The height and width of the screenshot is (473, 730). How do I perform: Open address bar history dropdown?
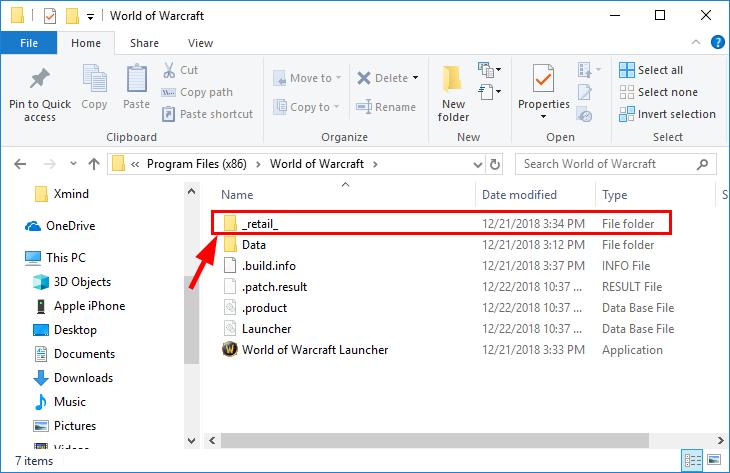tap(477, 164)
